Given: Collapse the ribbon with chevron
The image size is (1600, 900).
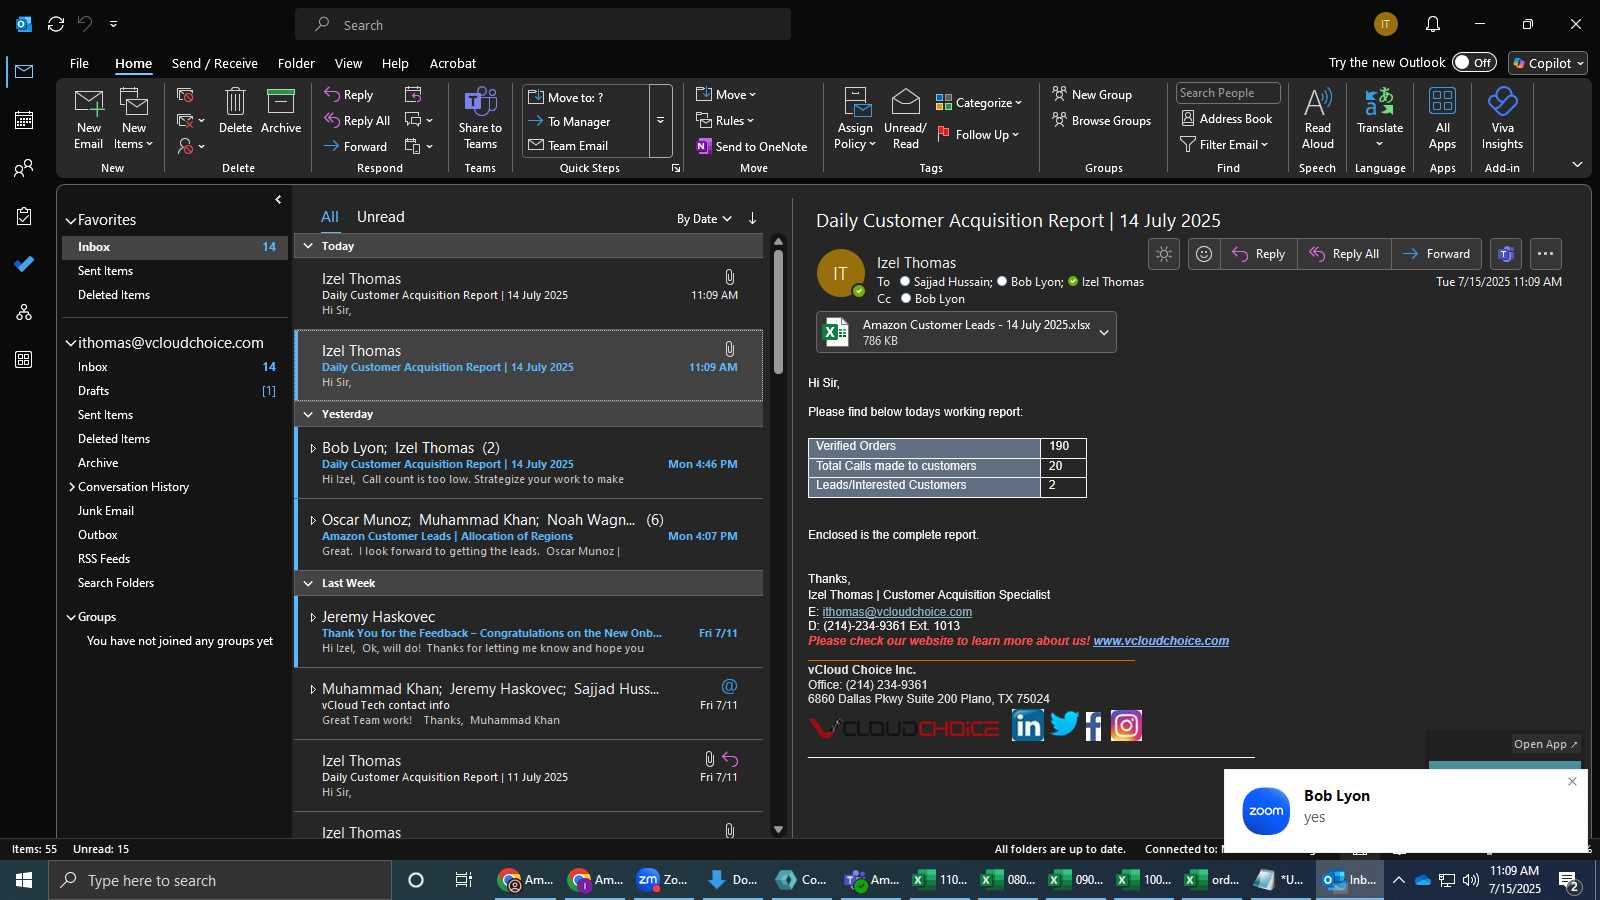Looking at the screenshot, I should pos(1577,164).
